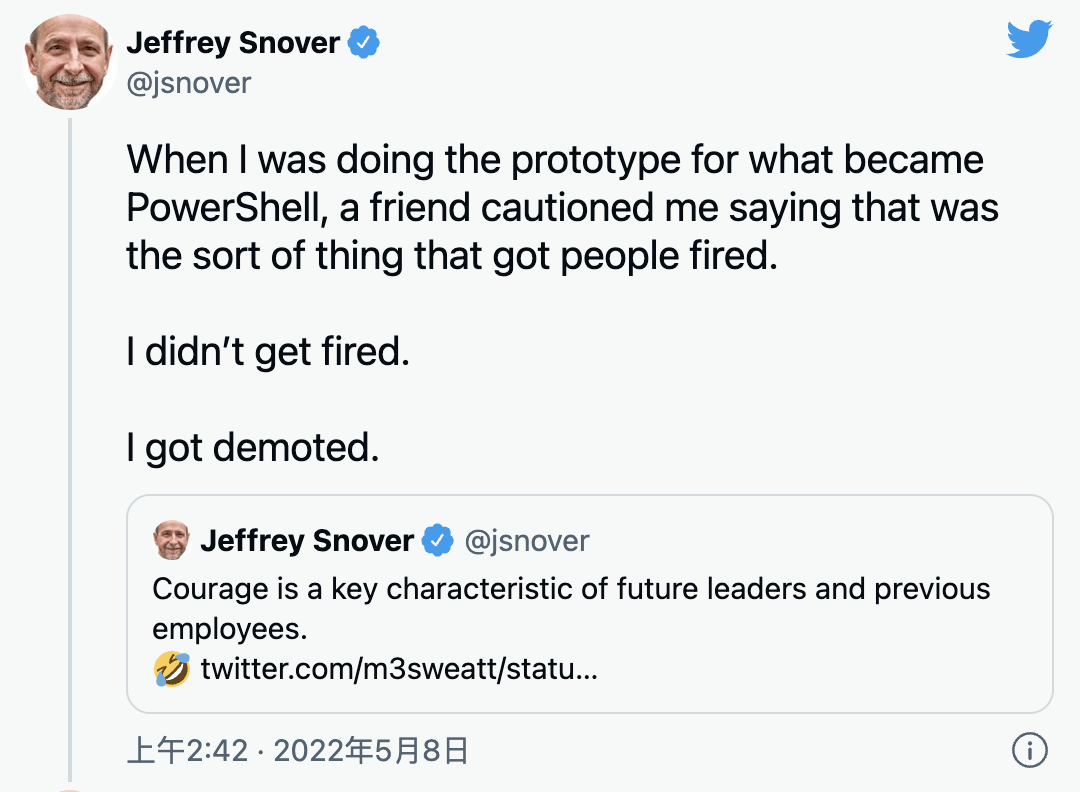Click the 'I got demoted.' line
The image size is (1080, 792).
click(x=253, y=448)
